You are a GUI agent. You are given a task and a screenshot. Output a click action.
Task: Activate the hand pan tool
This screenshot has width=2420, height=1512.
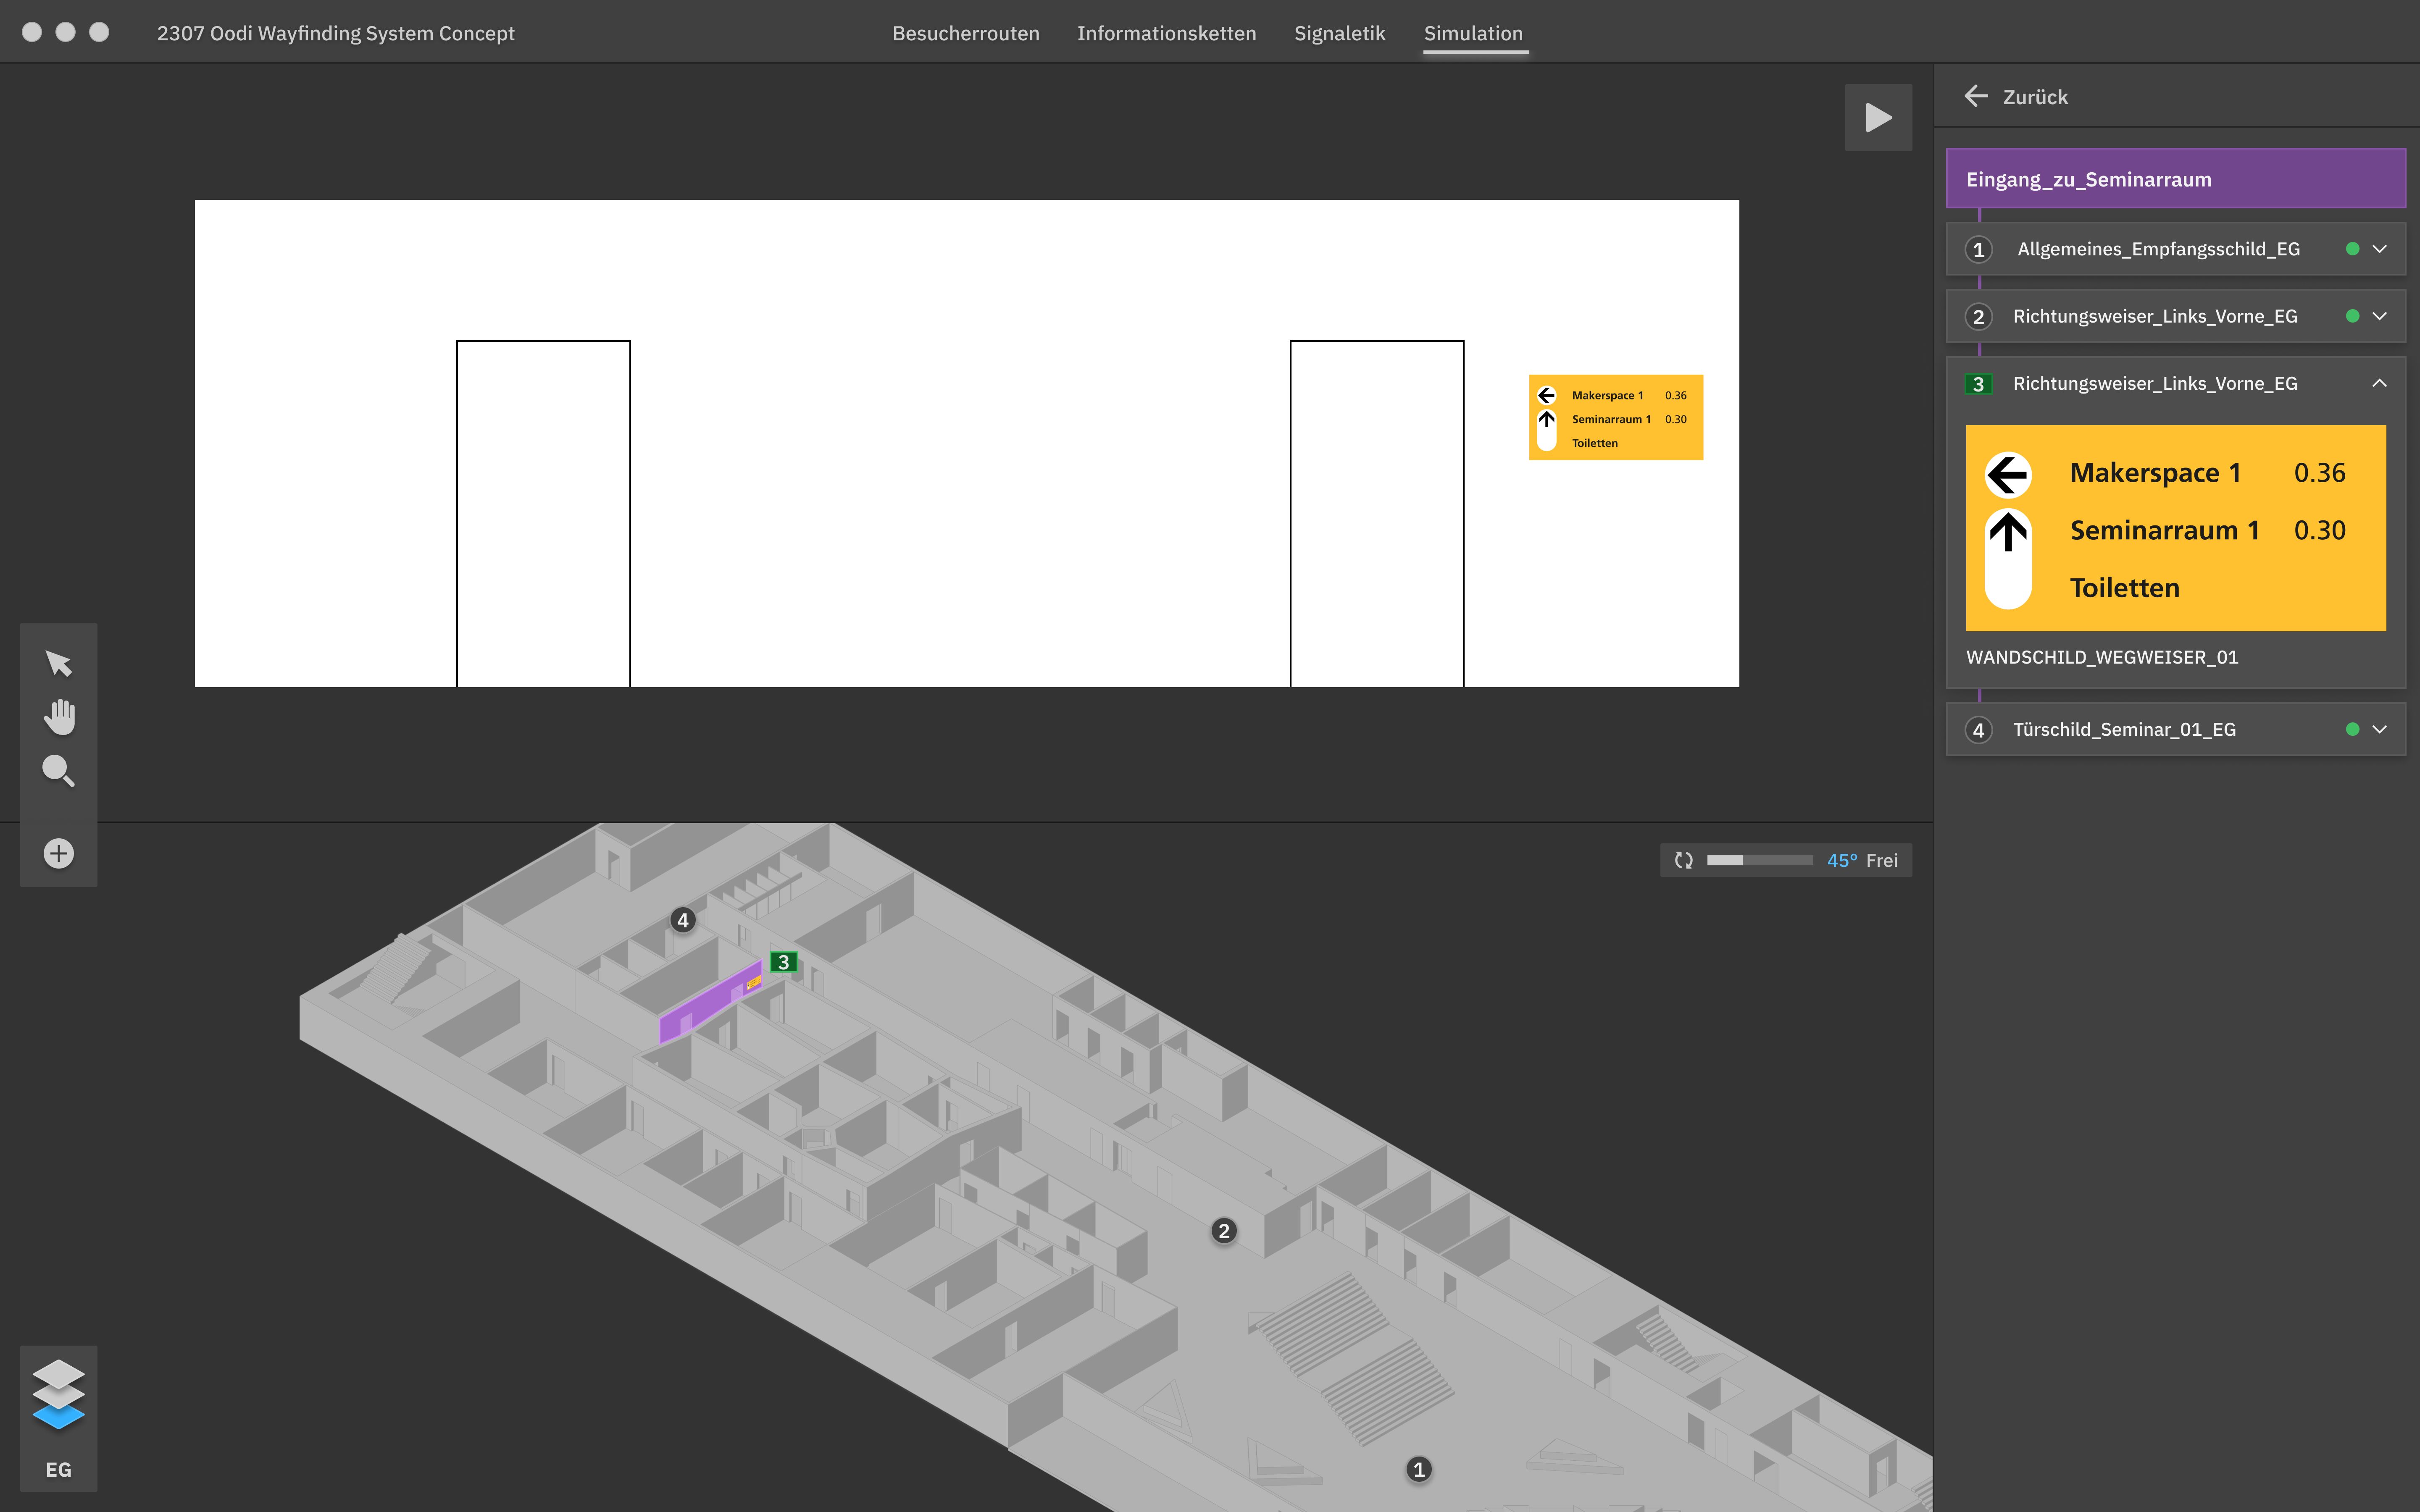[x=58, y=716]
